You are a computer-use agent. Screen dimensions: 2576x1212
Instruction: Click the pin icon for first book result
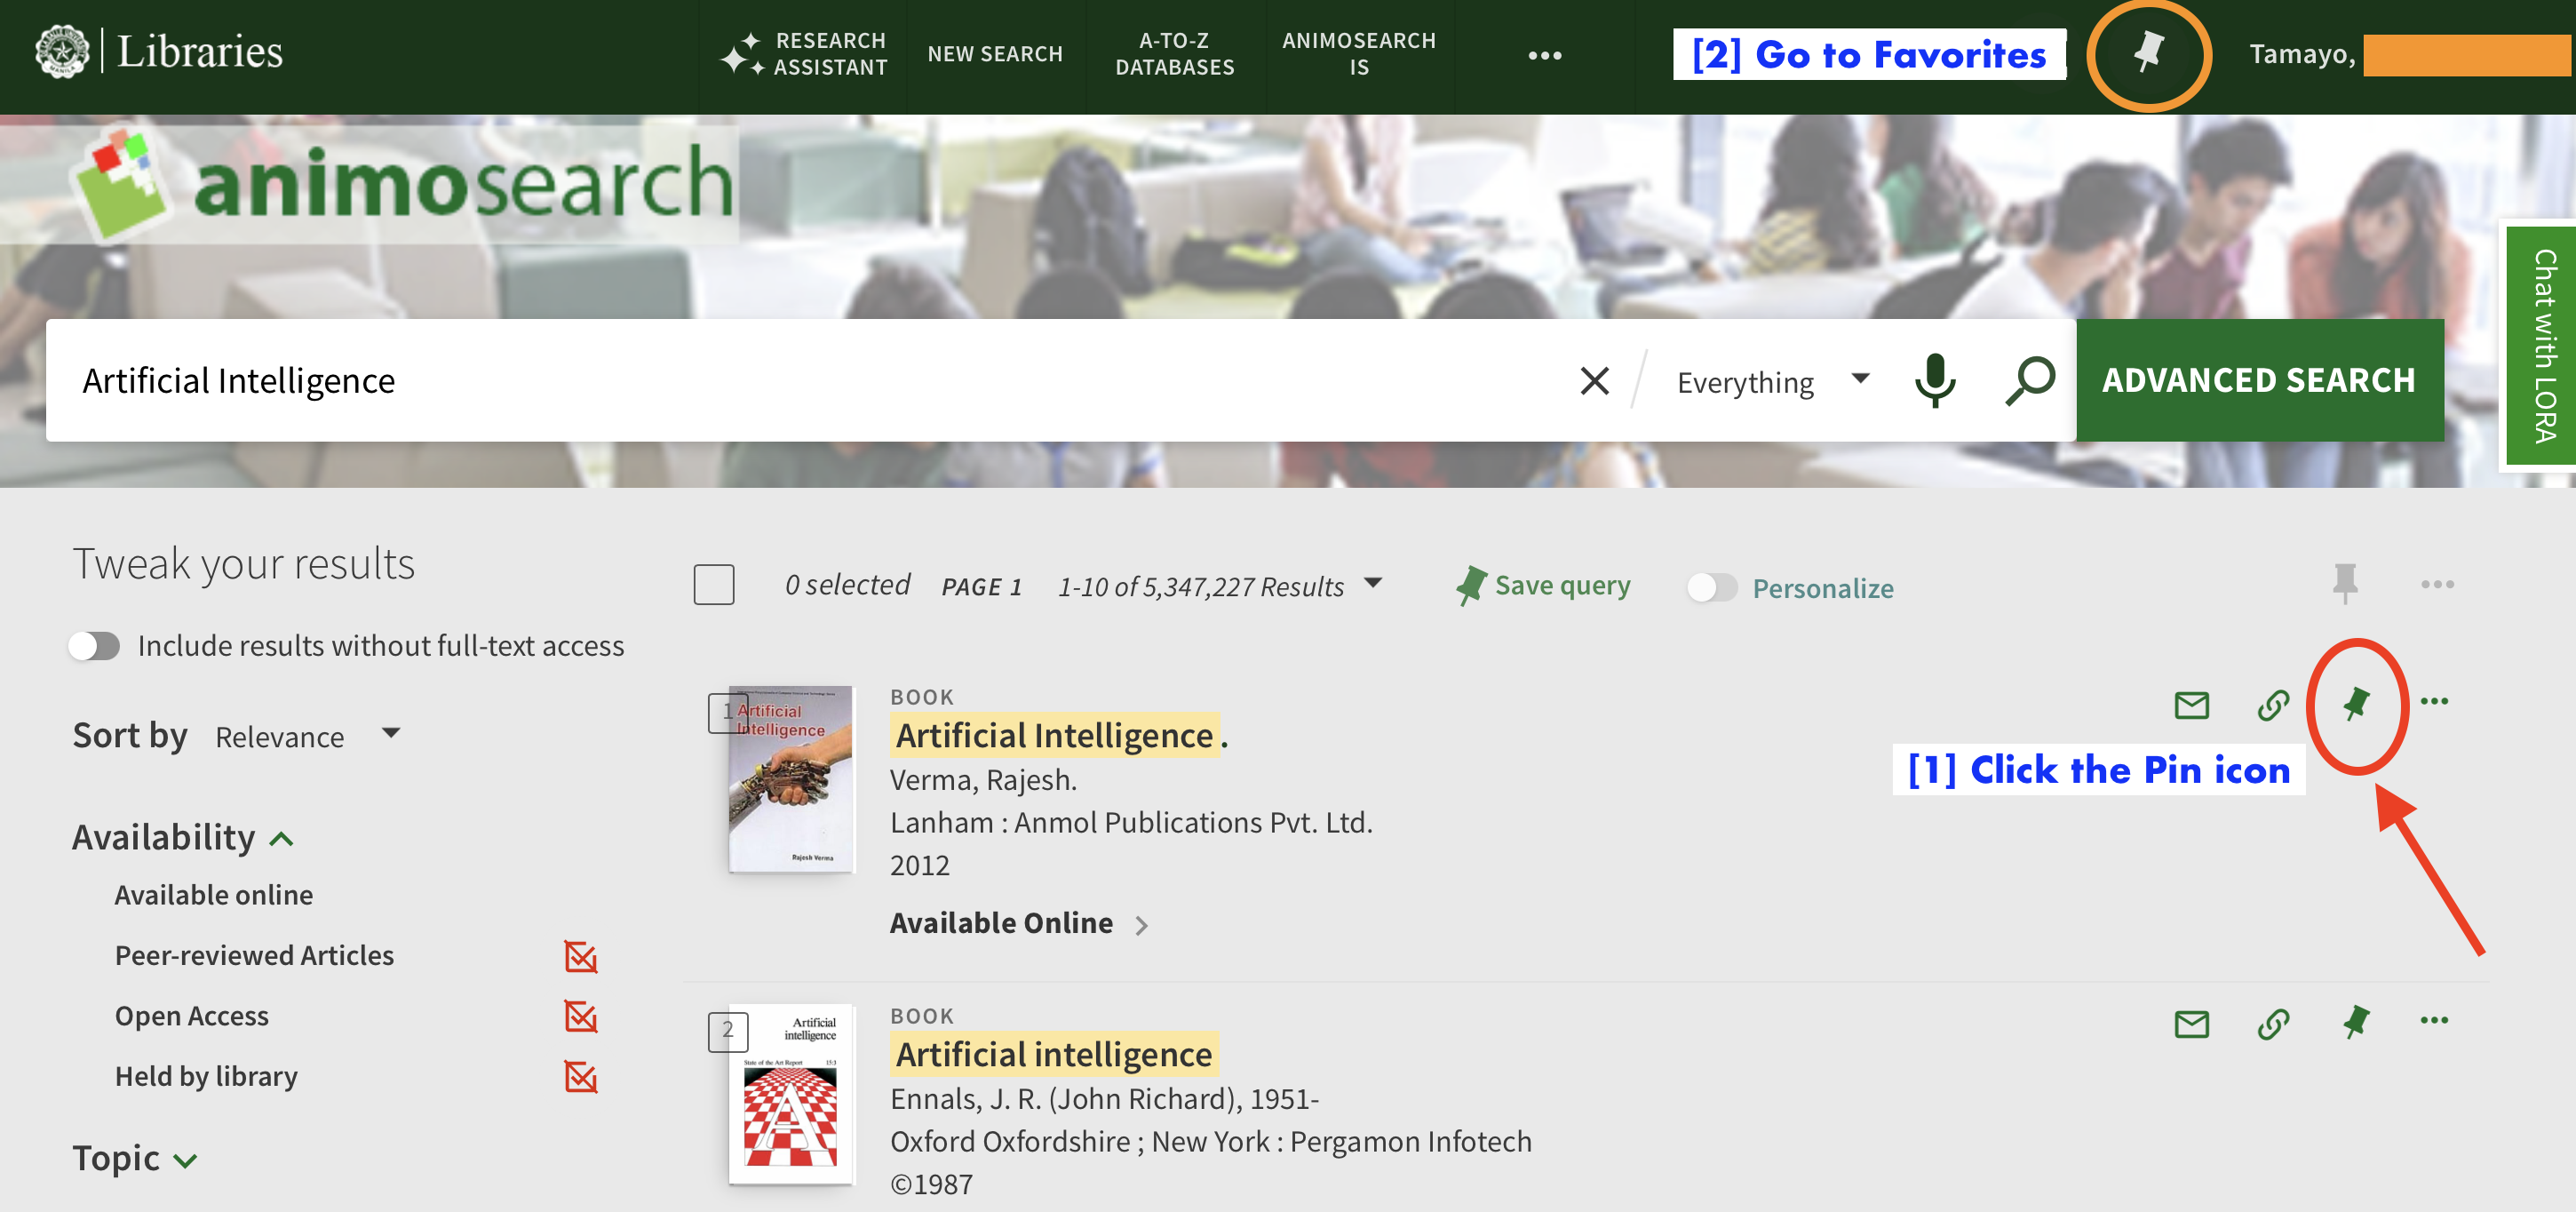[2356, 704]
